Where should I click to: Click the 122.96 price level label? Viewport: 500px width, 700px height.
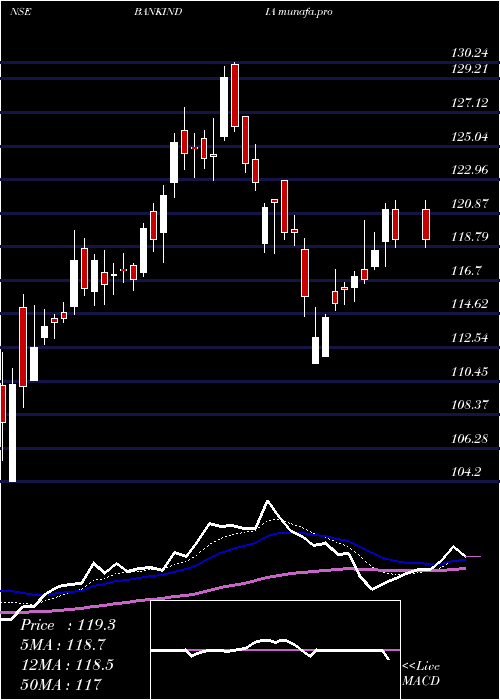pyautogui.click(x=469, y=170)
